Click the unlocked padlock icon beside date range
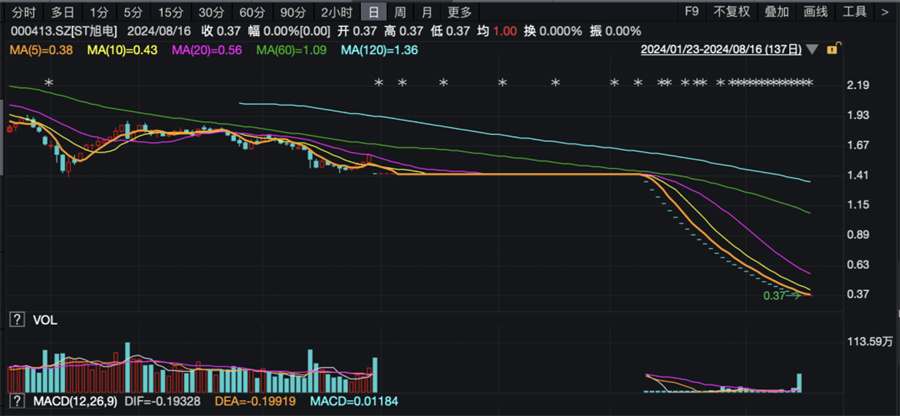The height and width of the screenshot is (416, 900). click(831, 50)
